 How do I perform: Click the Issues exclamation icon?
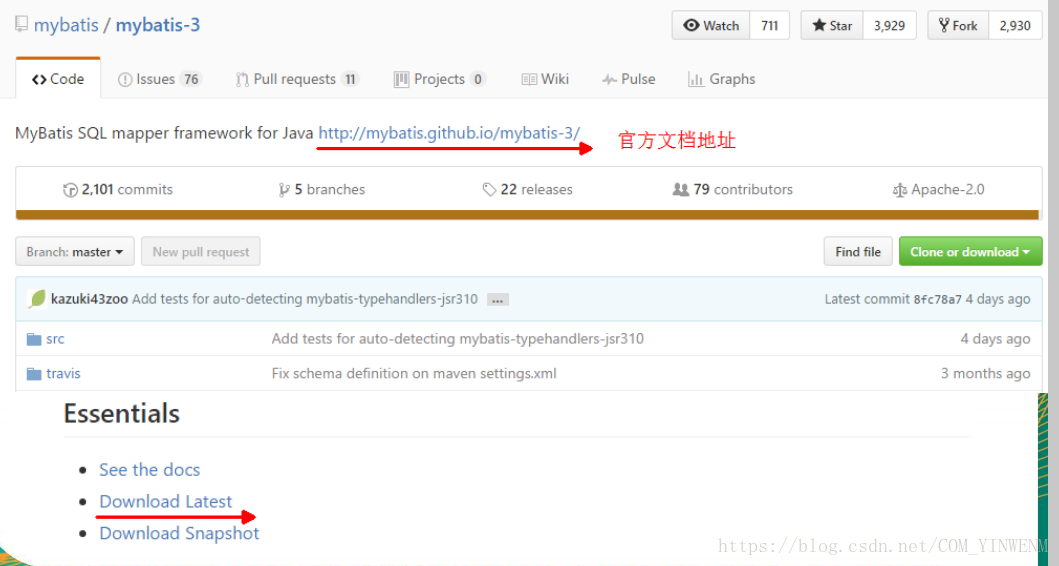coord(125,80)
